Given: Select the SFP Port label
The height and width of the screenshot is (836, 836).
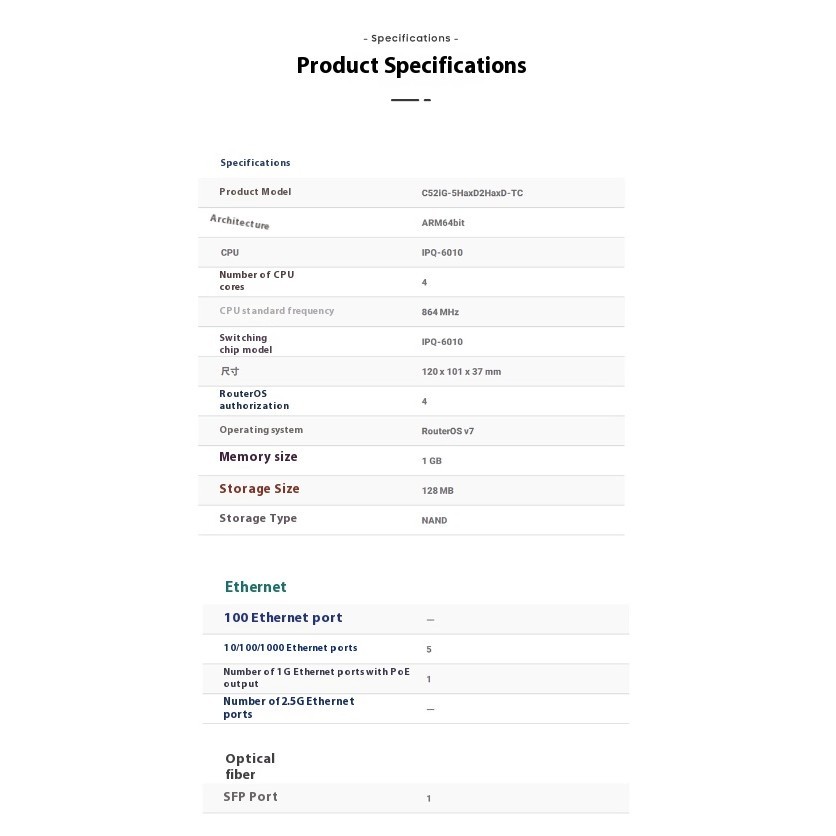Looking at the screenshot, I should 250,797.
